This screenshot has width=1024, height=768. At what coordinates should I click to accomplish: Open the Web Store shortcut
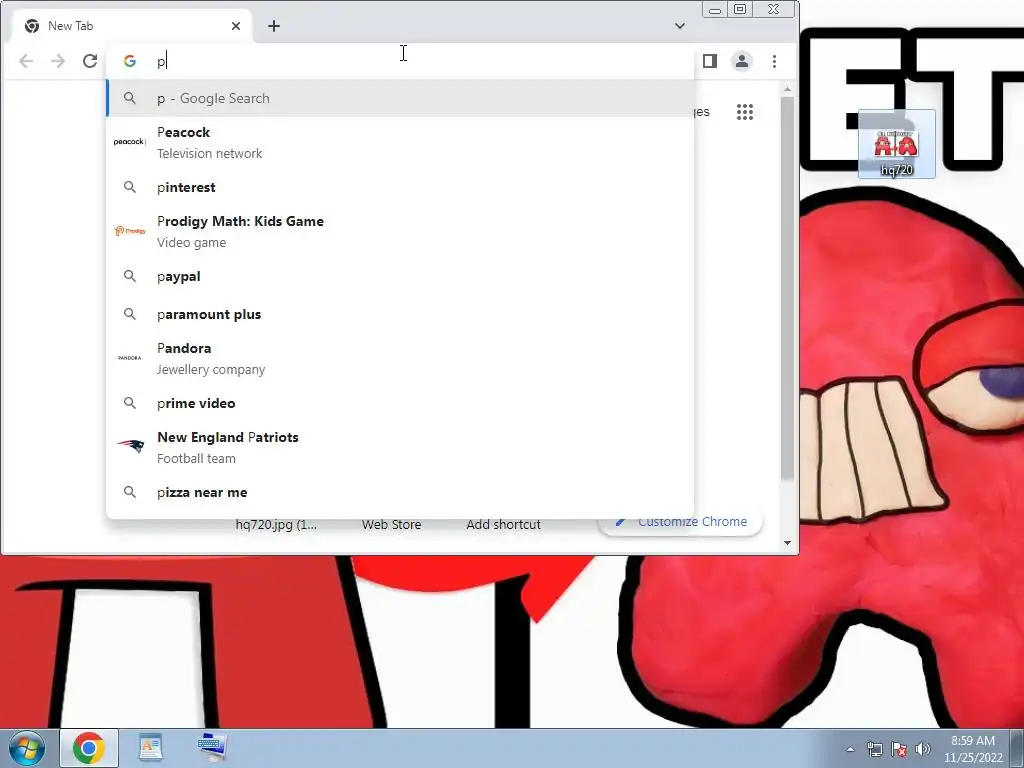pos(392,524)
